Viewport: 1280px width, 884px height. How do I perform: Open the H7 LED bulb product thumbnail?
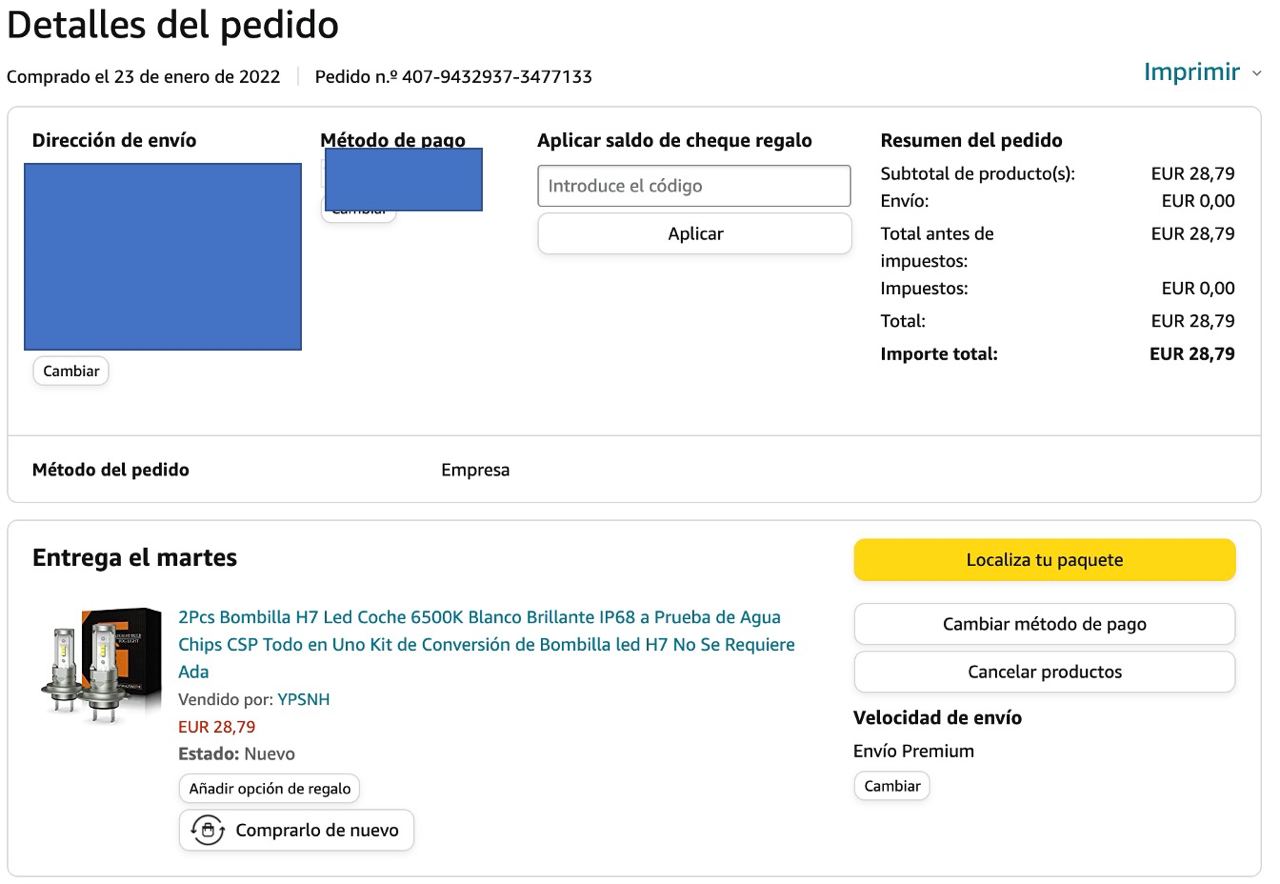(101, 661)
